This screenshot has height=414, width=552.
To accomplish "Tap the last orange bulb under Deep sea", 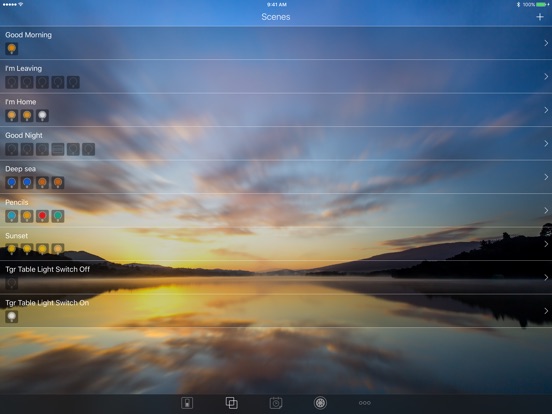I will 58,183.
